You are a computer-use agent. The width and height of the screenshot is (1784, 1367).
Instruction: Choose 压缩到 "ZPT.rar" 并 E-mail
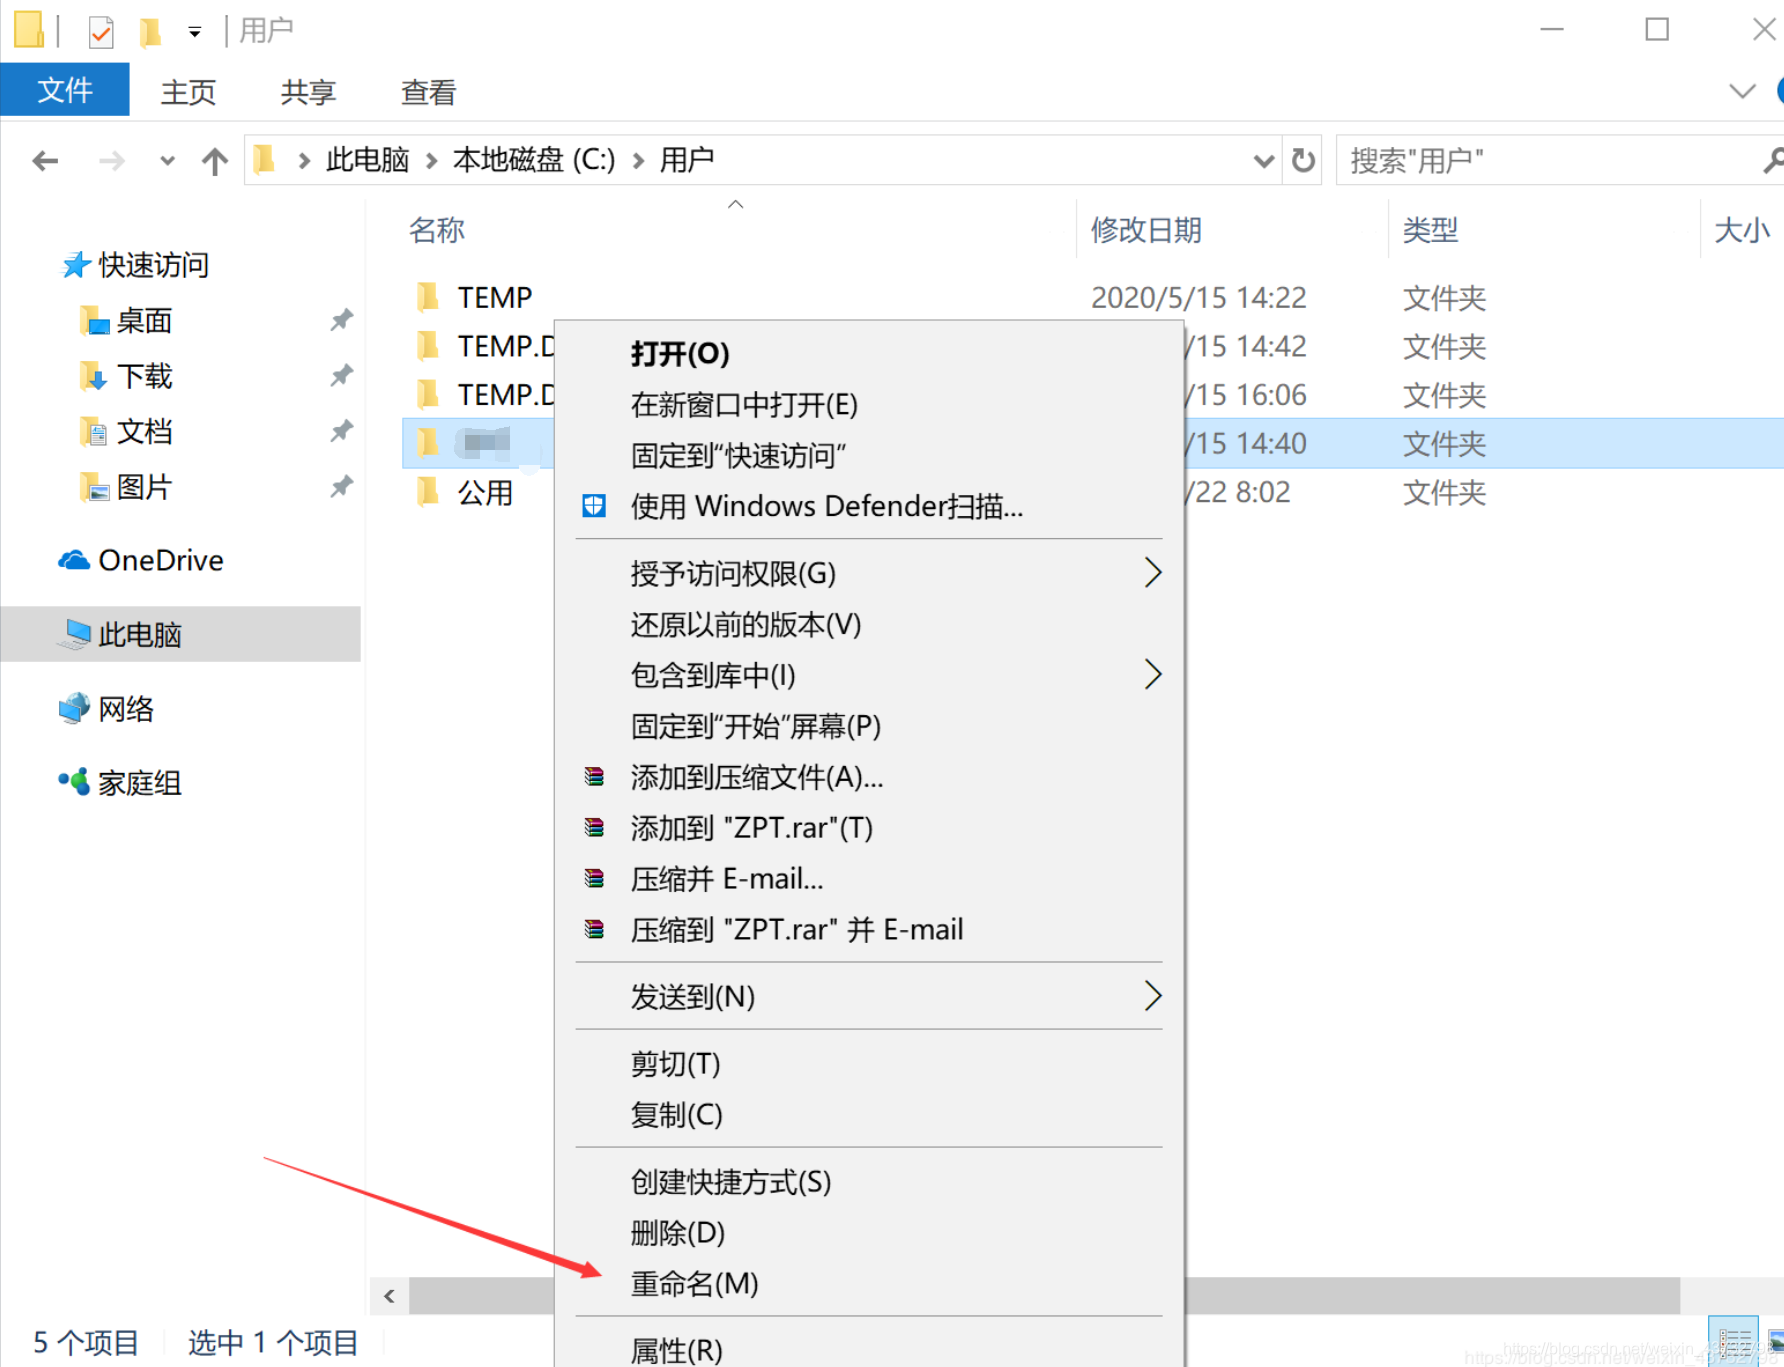[869, 930]
